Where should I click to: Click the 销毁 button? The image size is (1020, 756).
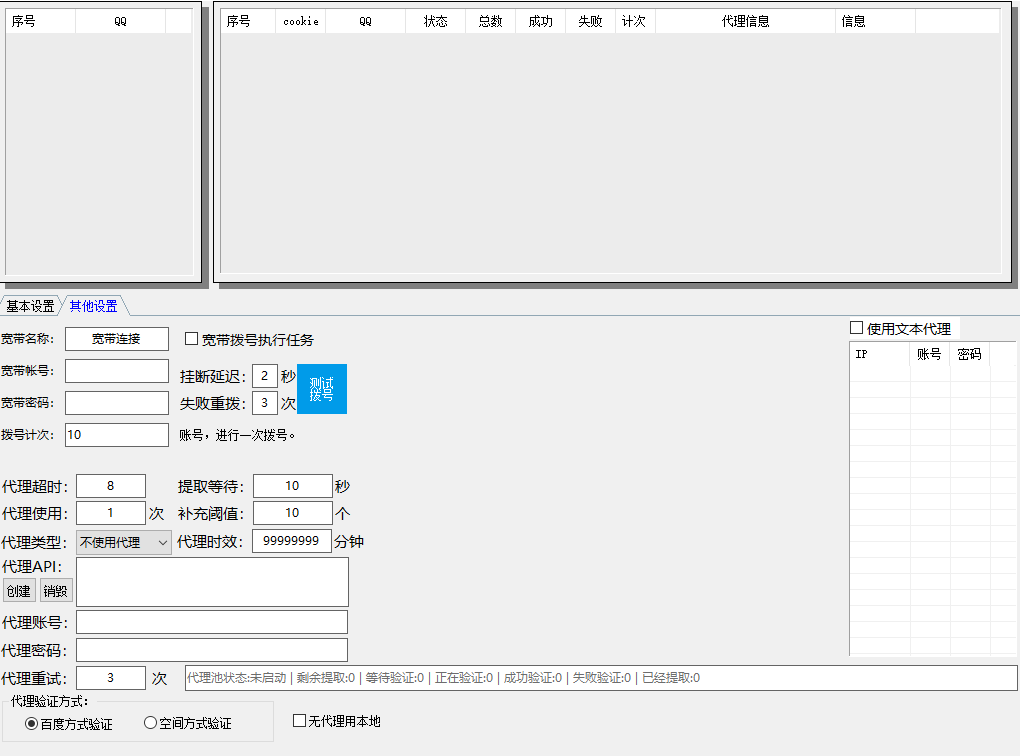click(56, 590)
